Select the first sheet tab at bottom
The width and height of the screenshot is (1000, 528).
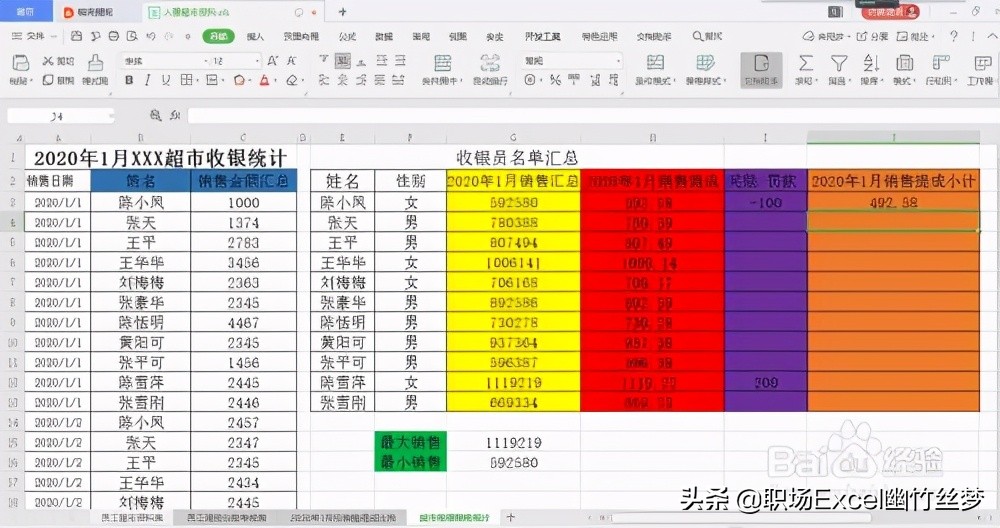132,517
